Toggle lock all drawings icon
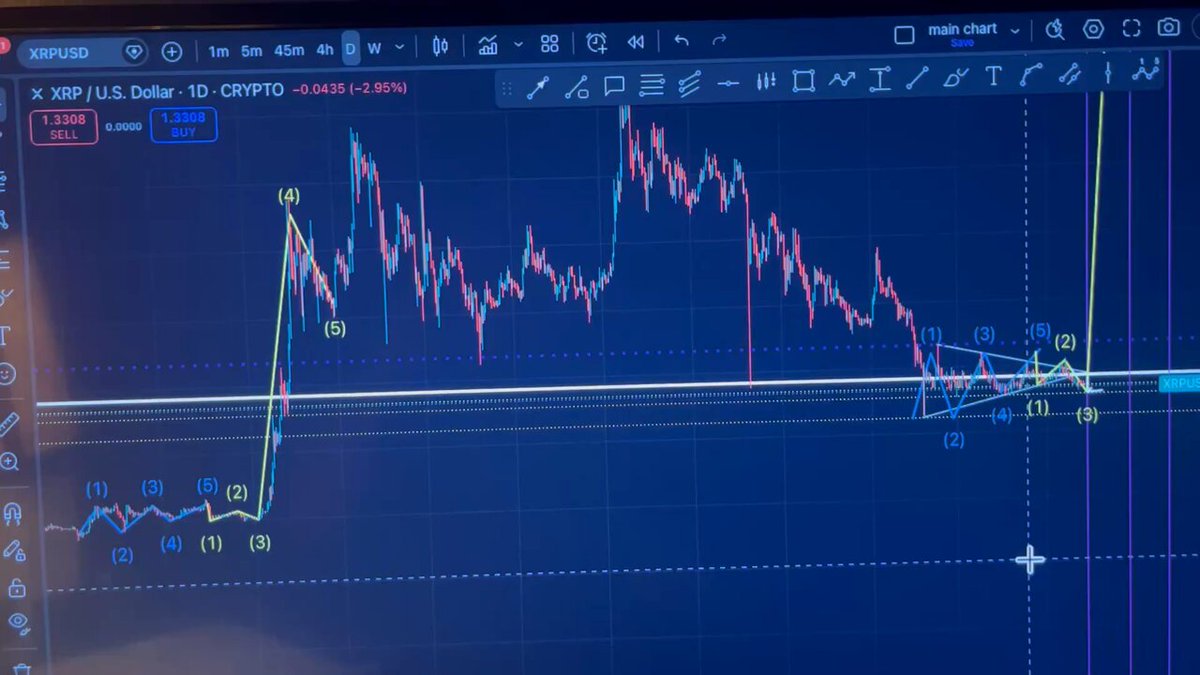 (15, 587)
